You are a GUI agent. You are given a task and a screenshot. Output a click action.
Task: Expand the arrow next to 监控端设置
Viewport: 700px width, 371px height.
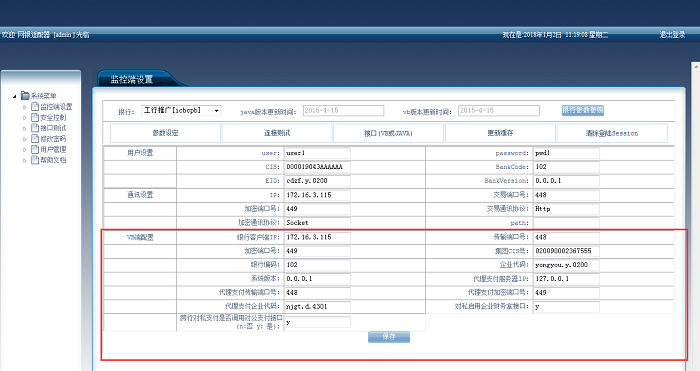pos(25,107)
